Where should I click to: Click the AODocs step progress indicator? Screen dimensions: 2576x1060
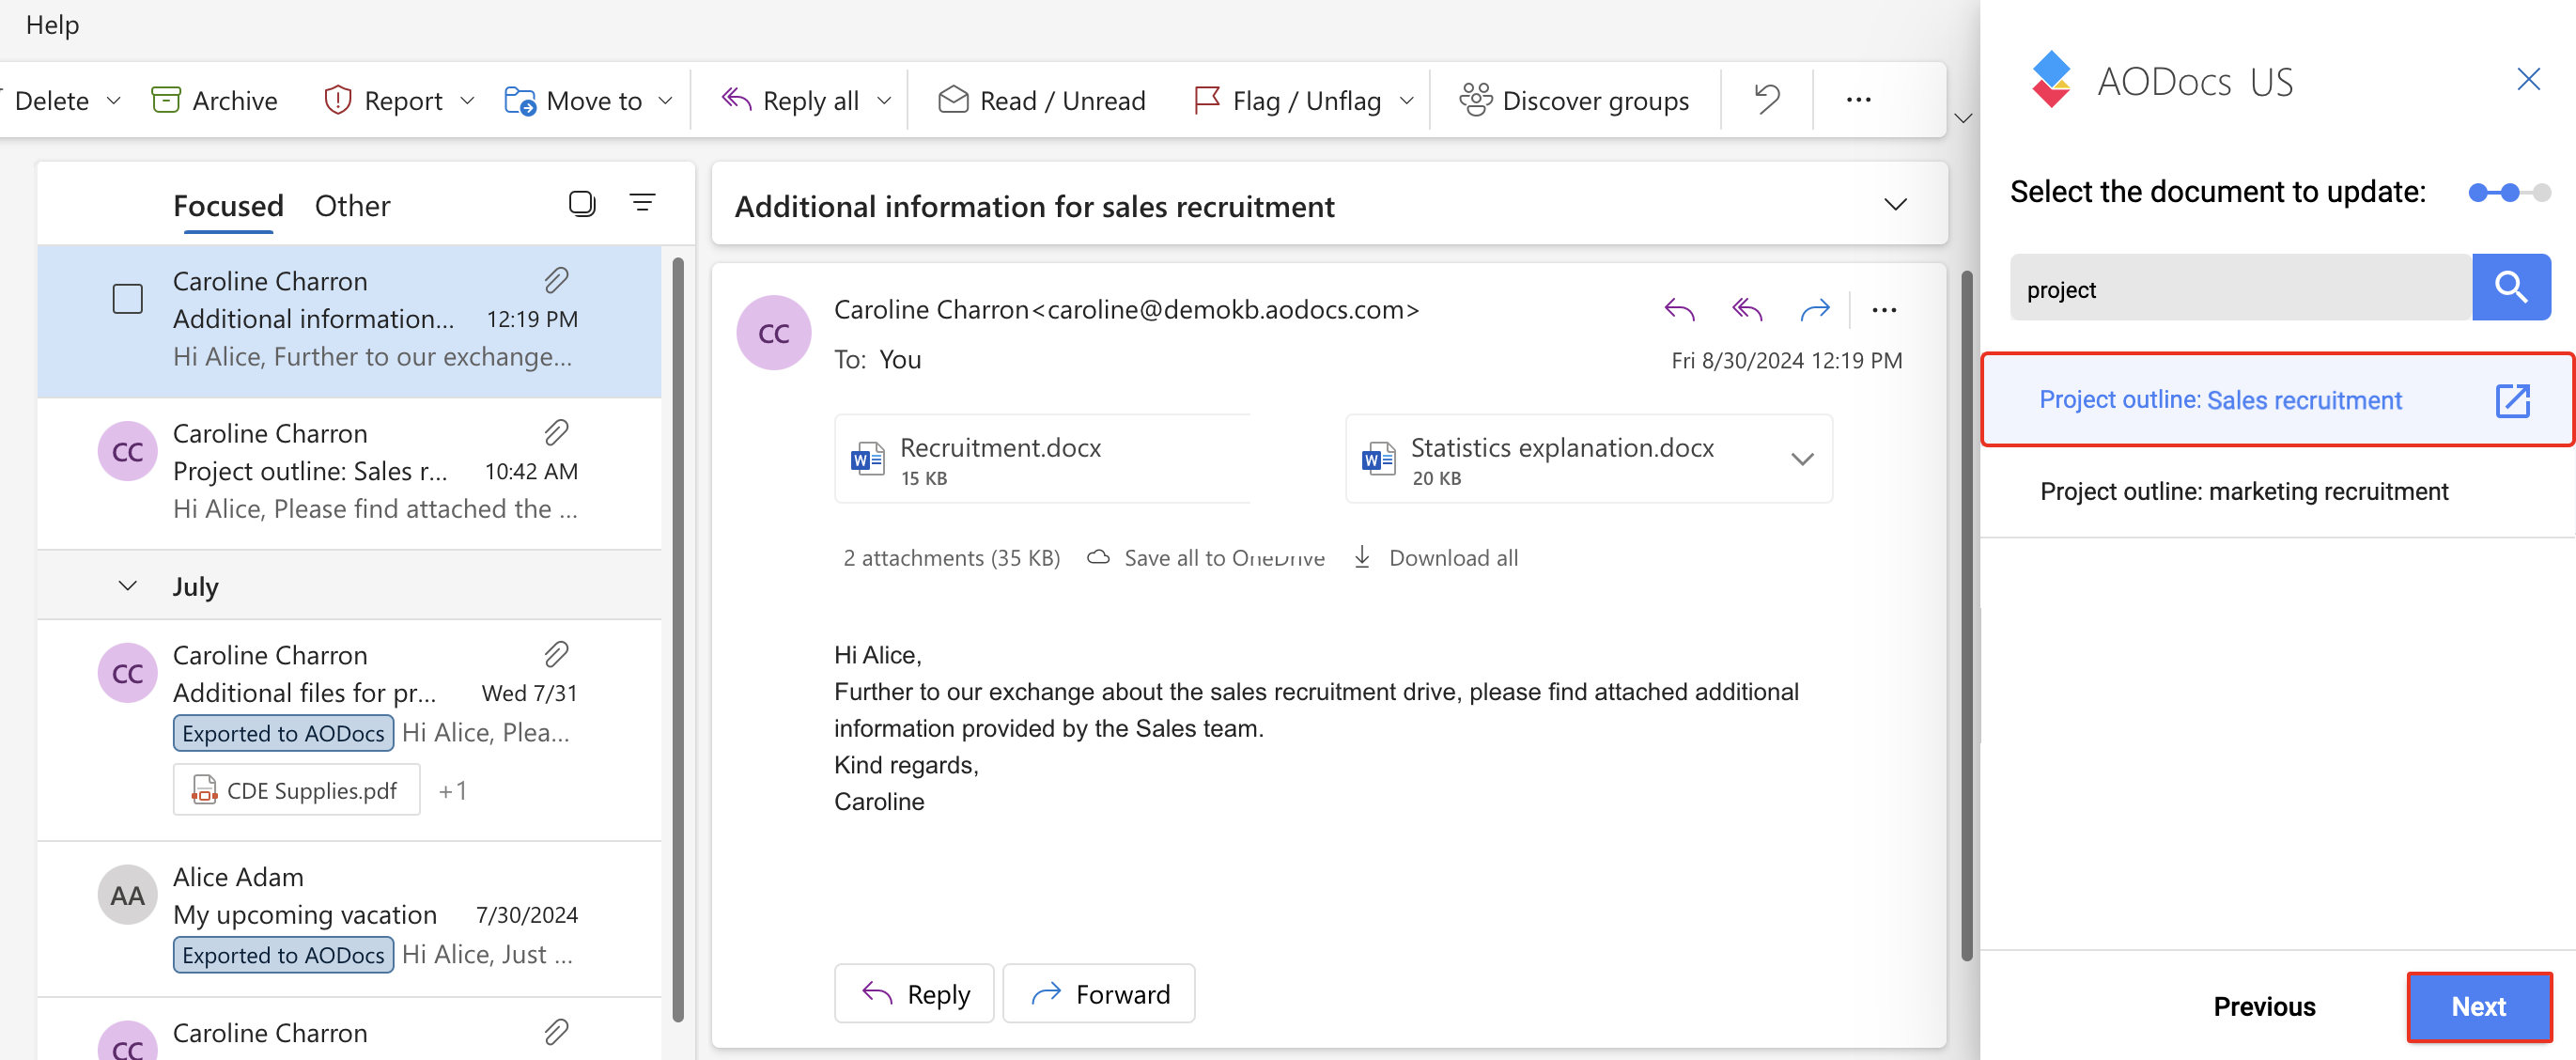[2508, 192]
